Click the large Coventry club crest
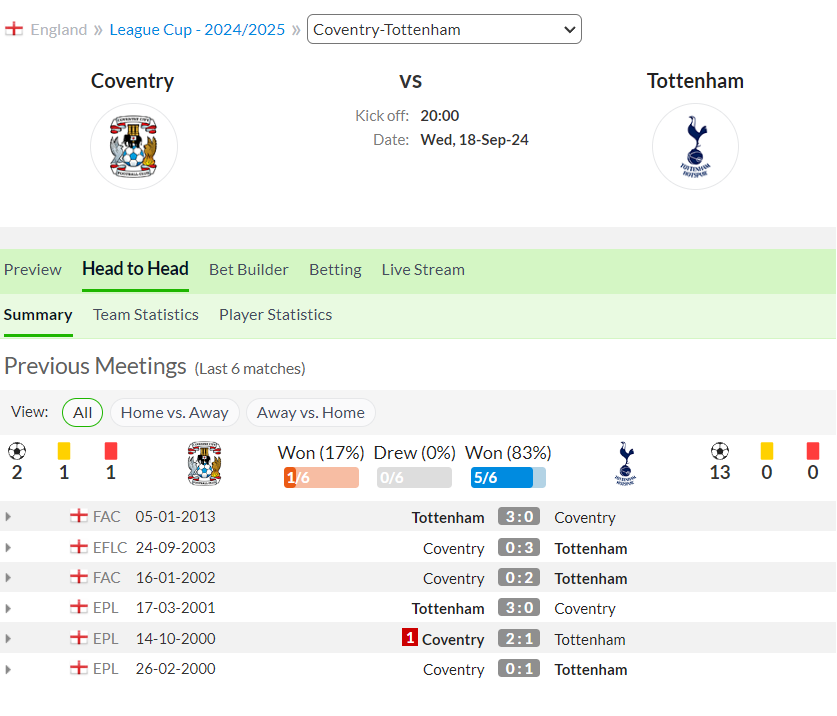The height and width of the screenshot is (716, 837). [x=133, y=147]
